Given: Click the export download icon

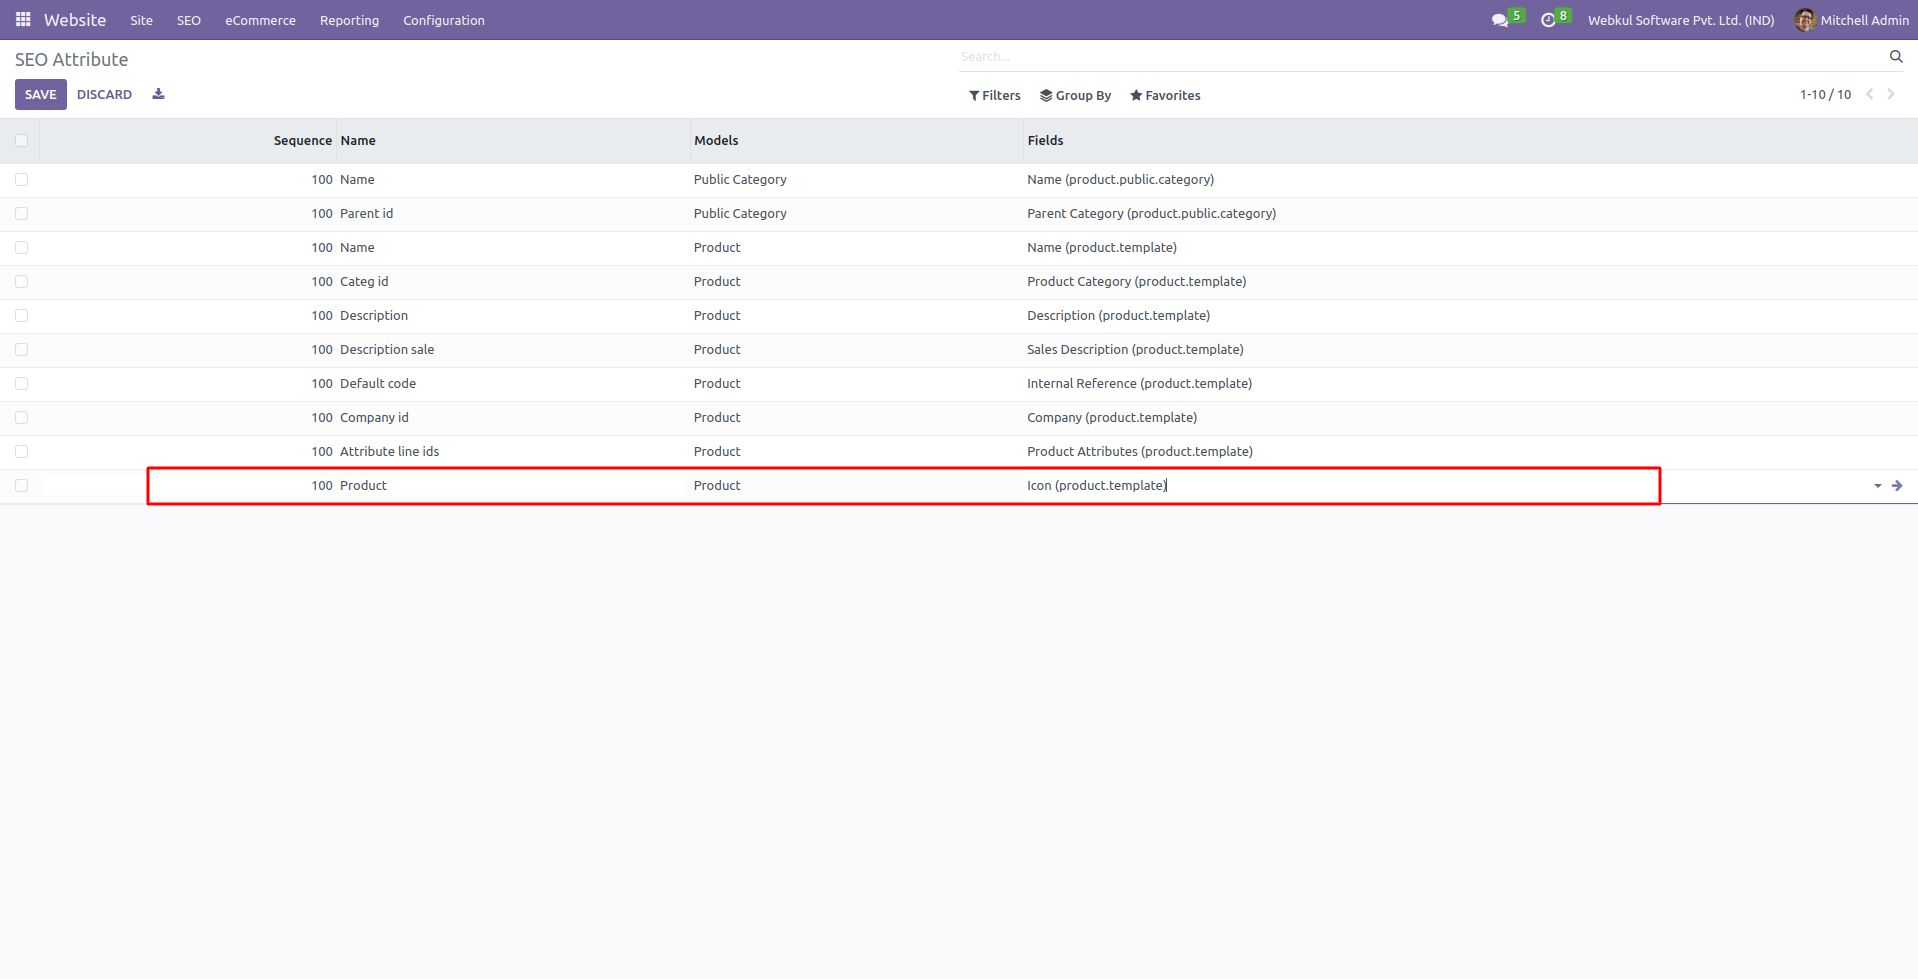Looking at the screenshot, I should pyautogui.click(x=158, y=94).
